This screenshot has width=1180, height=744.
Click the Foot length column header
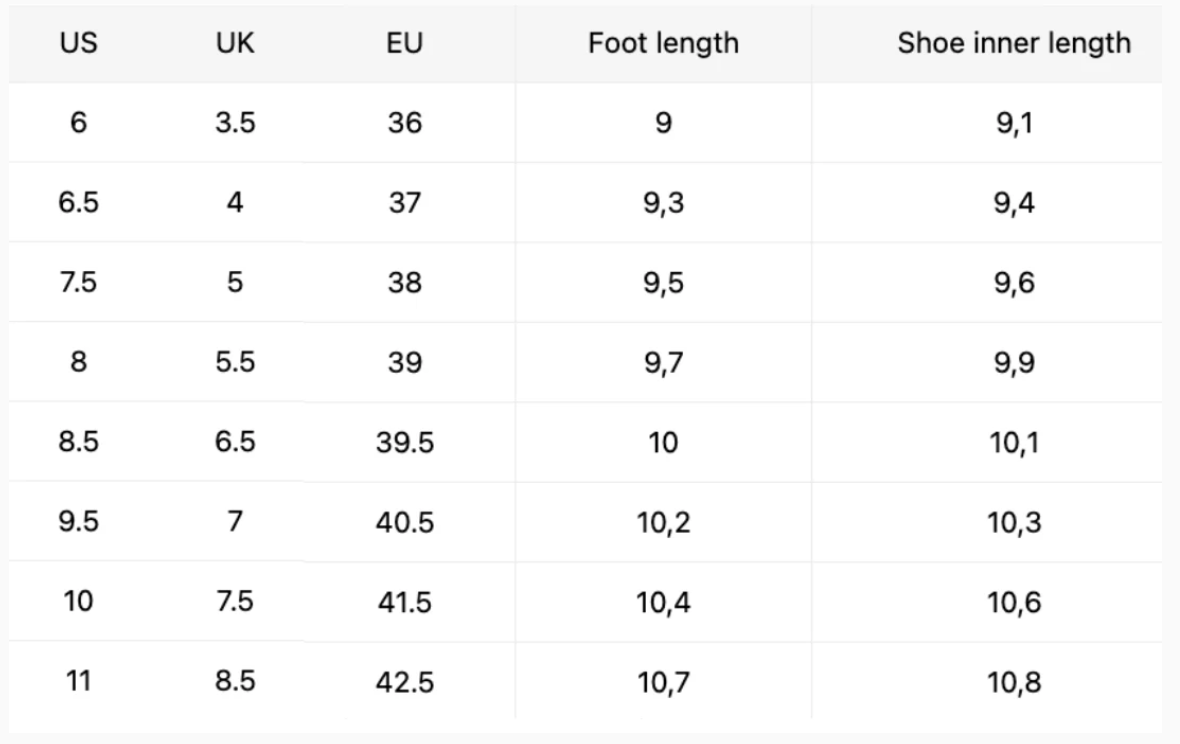click(663, 44)
